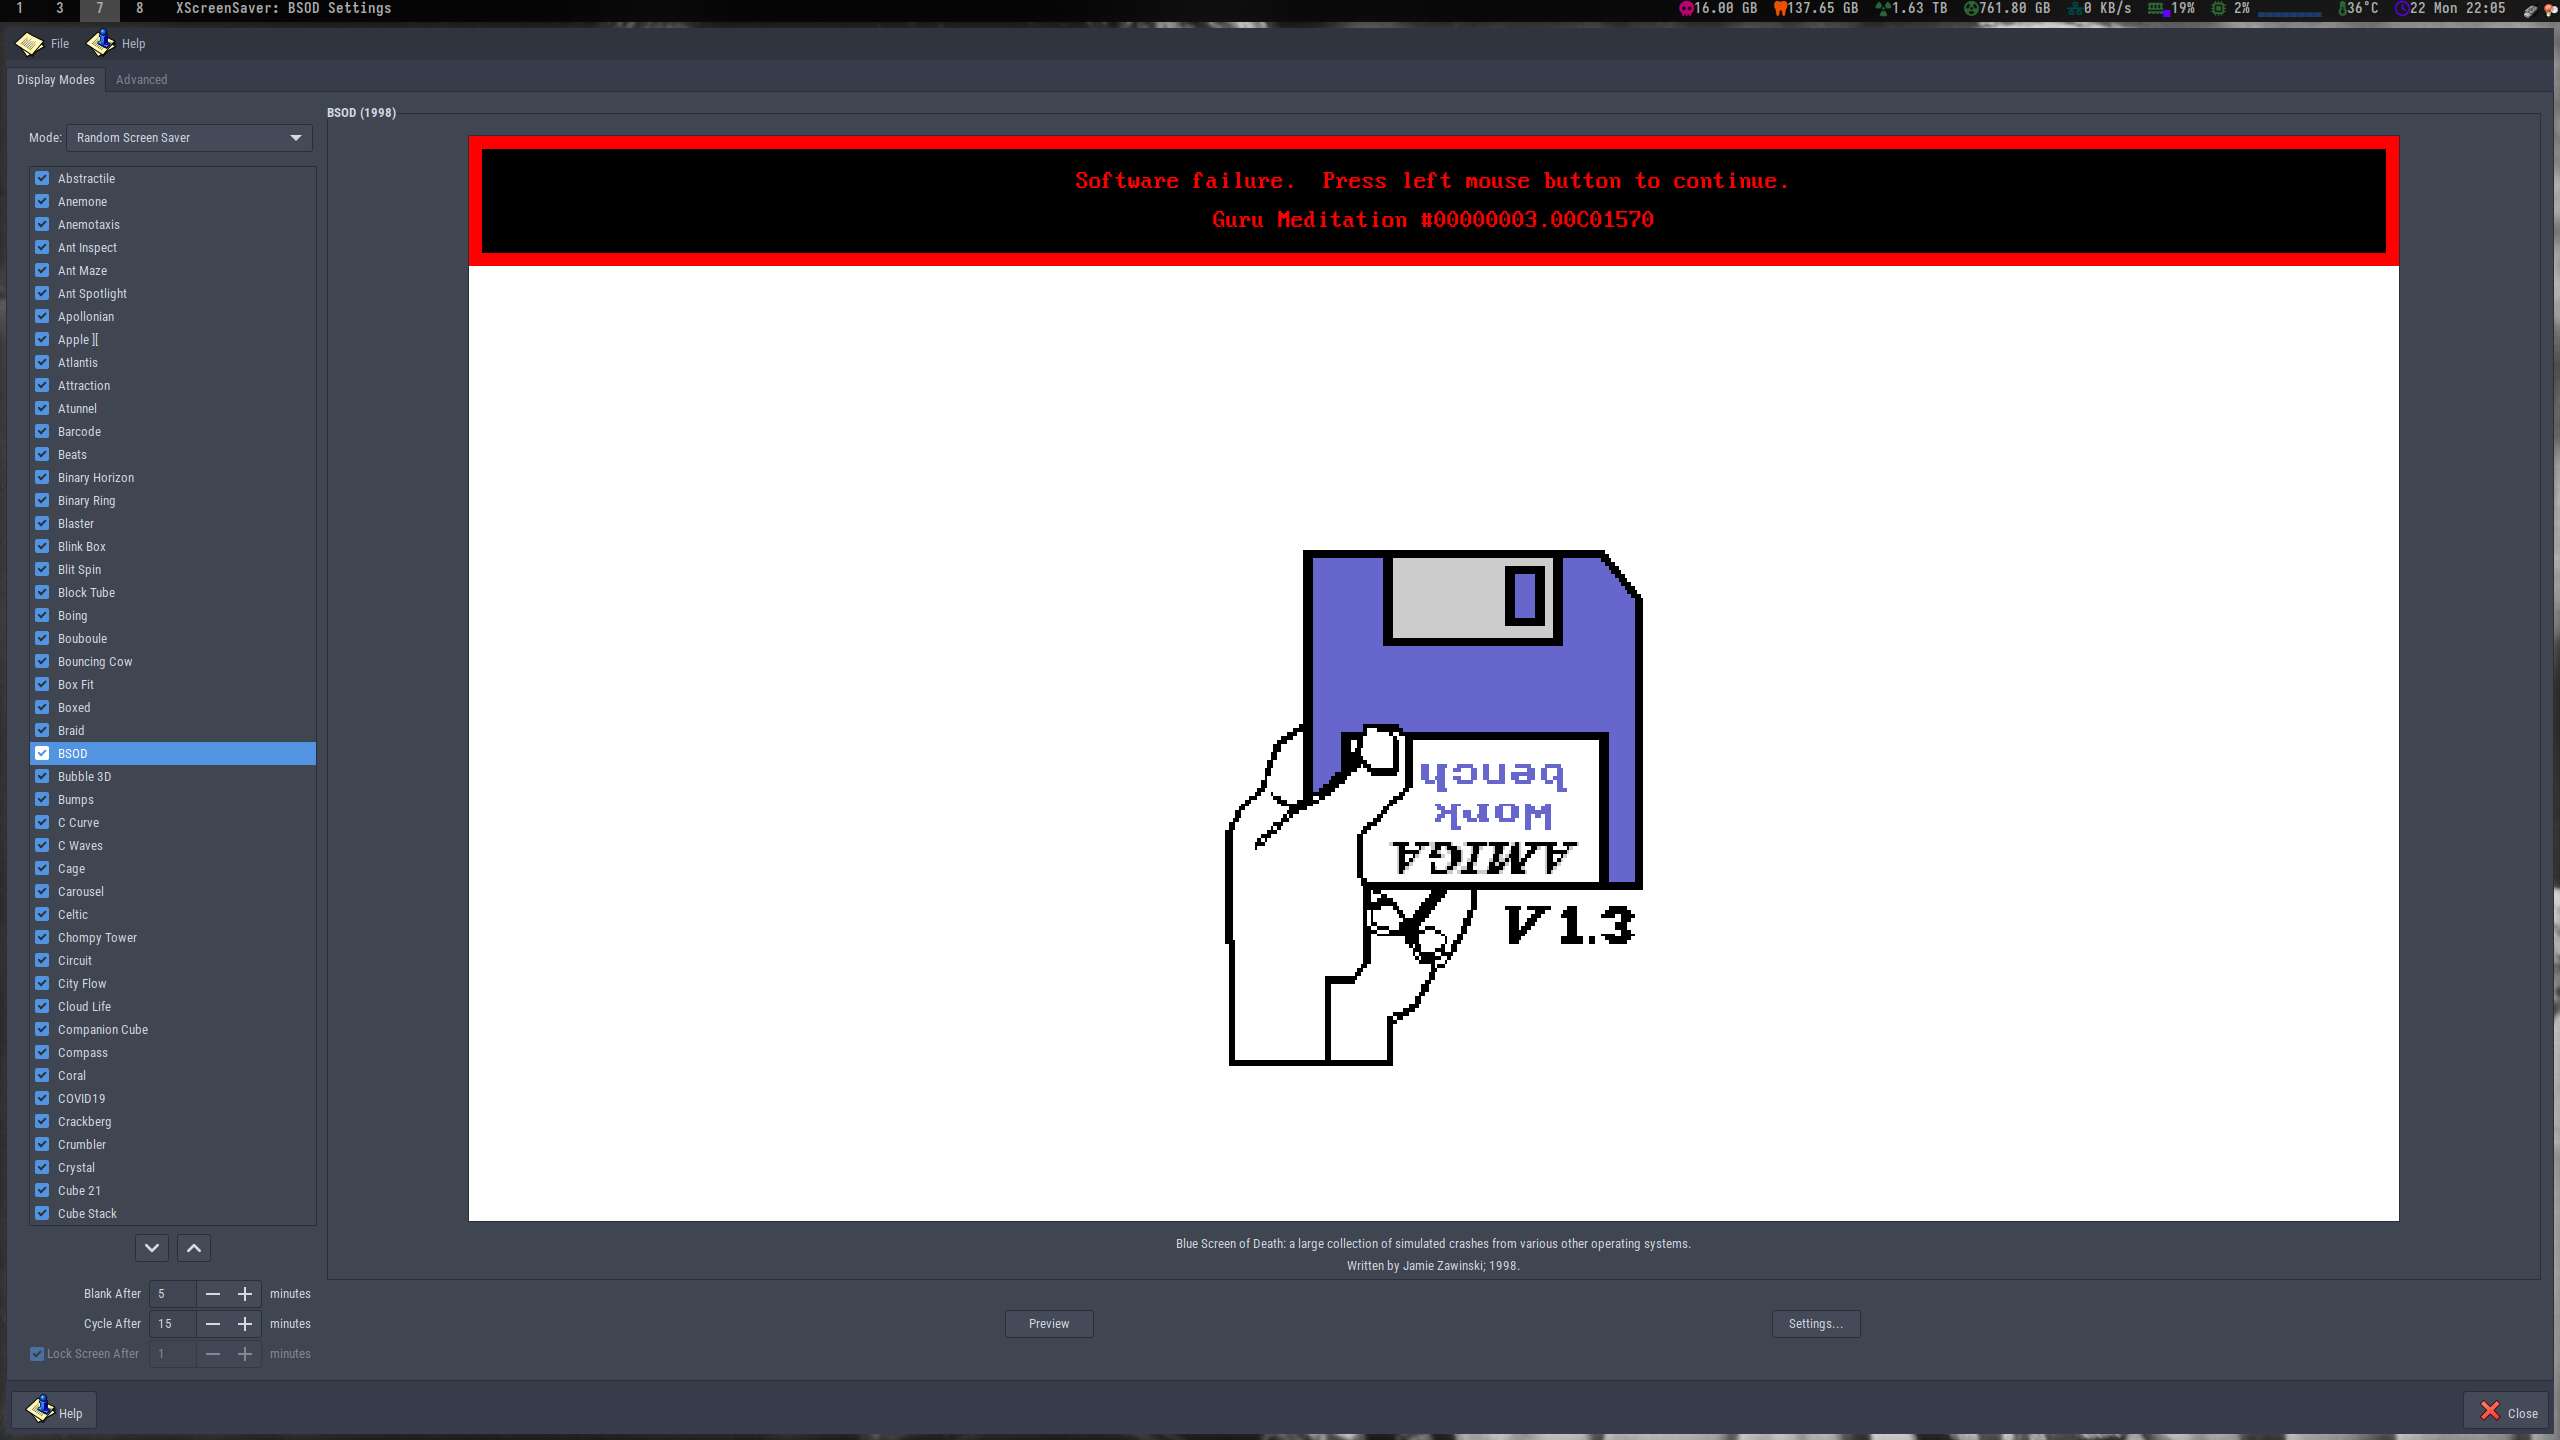2560x1440 pixels.
Task: Increase the Blank After minutes with plus
Action: click(x=245, y=1294)
